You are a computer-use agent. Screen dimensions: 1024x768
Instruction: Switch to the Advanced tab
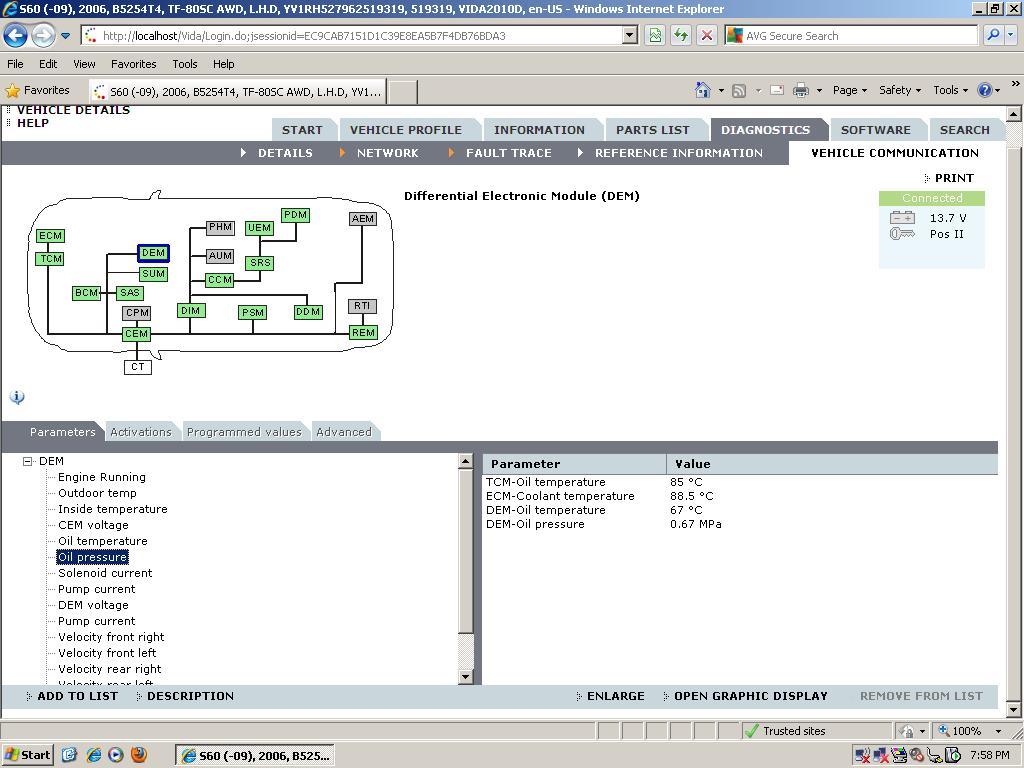344,432
